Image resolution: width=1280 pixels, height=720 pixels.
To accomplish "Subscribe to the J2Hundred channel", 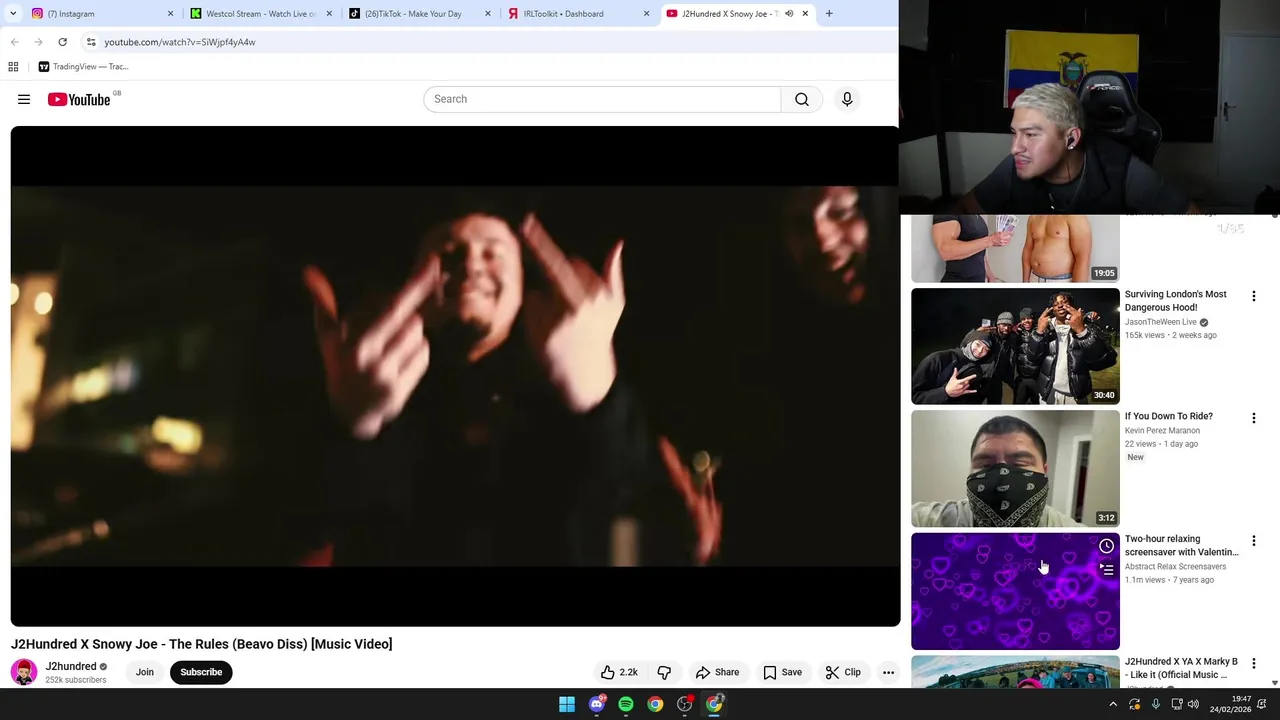I will pos(201,672).
